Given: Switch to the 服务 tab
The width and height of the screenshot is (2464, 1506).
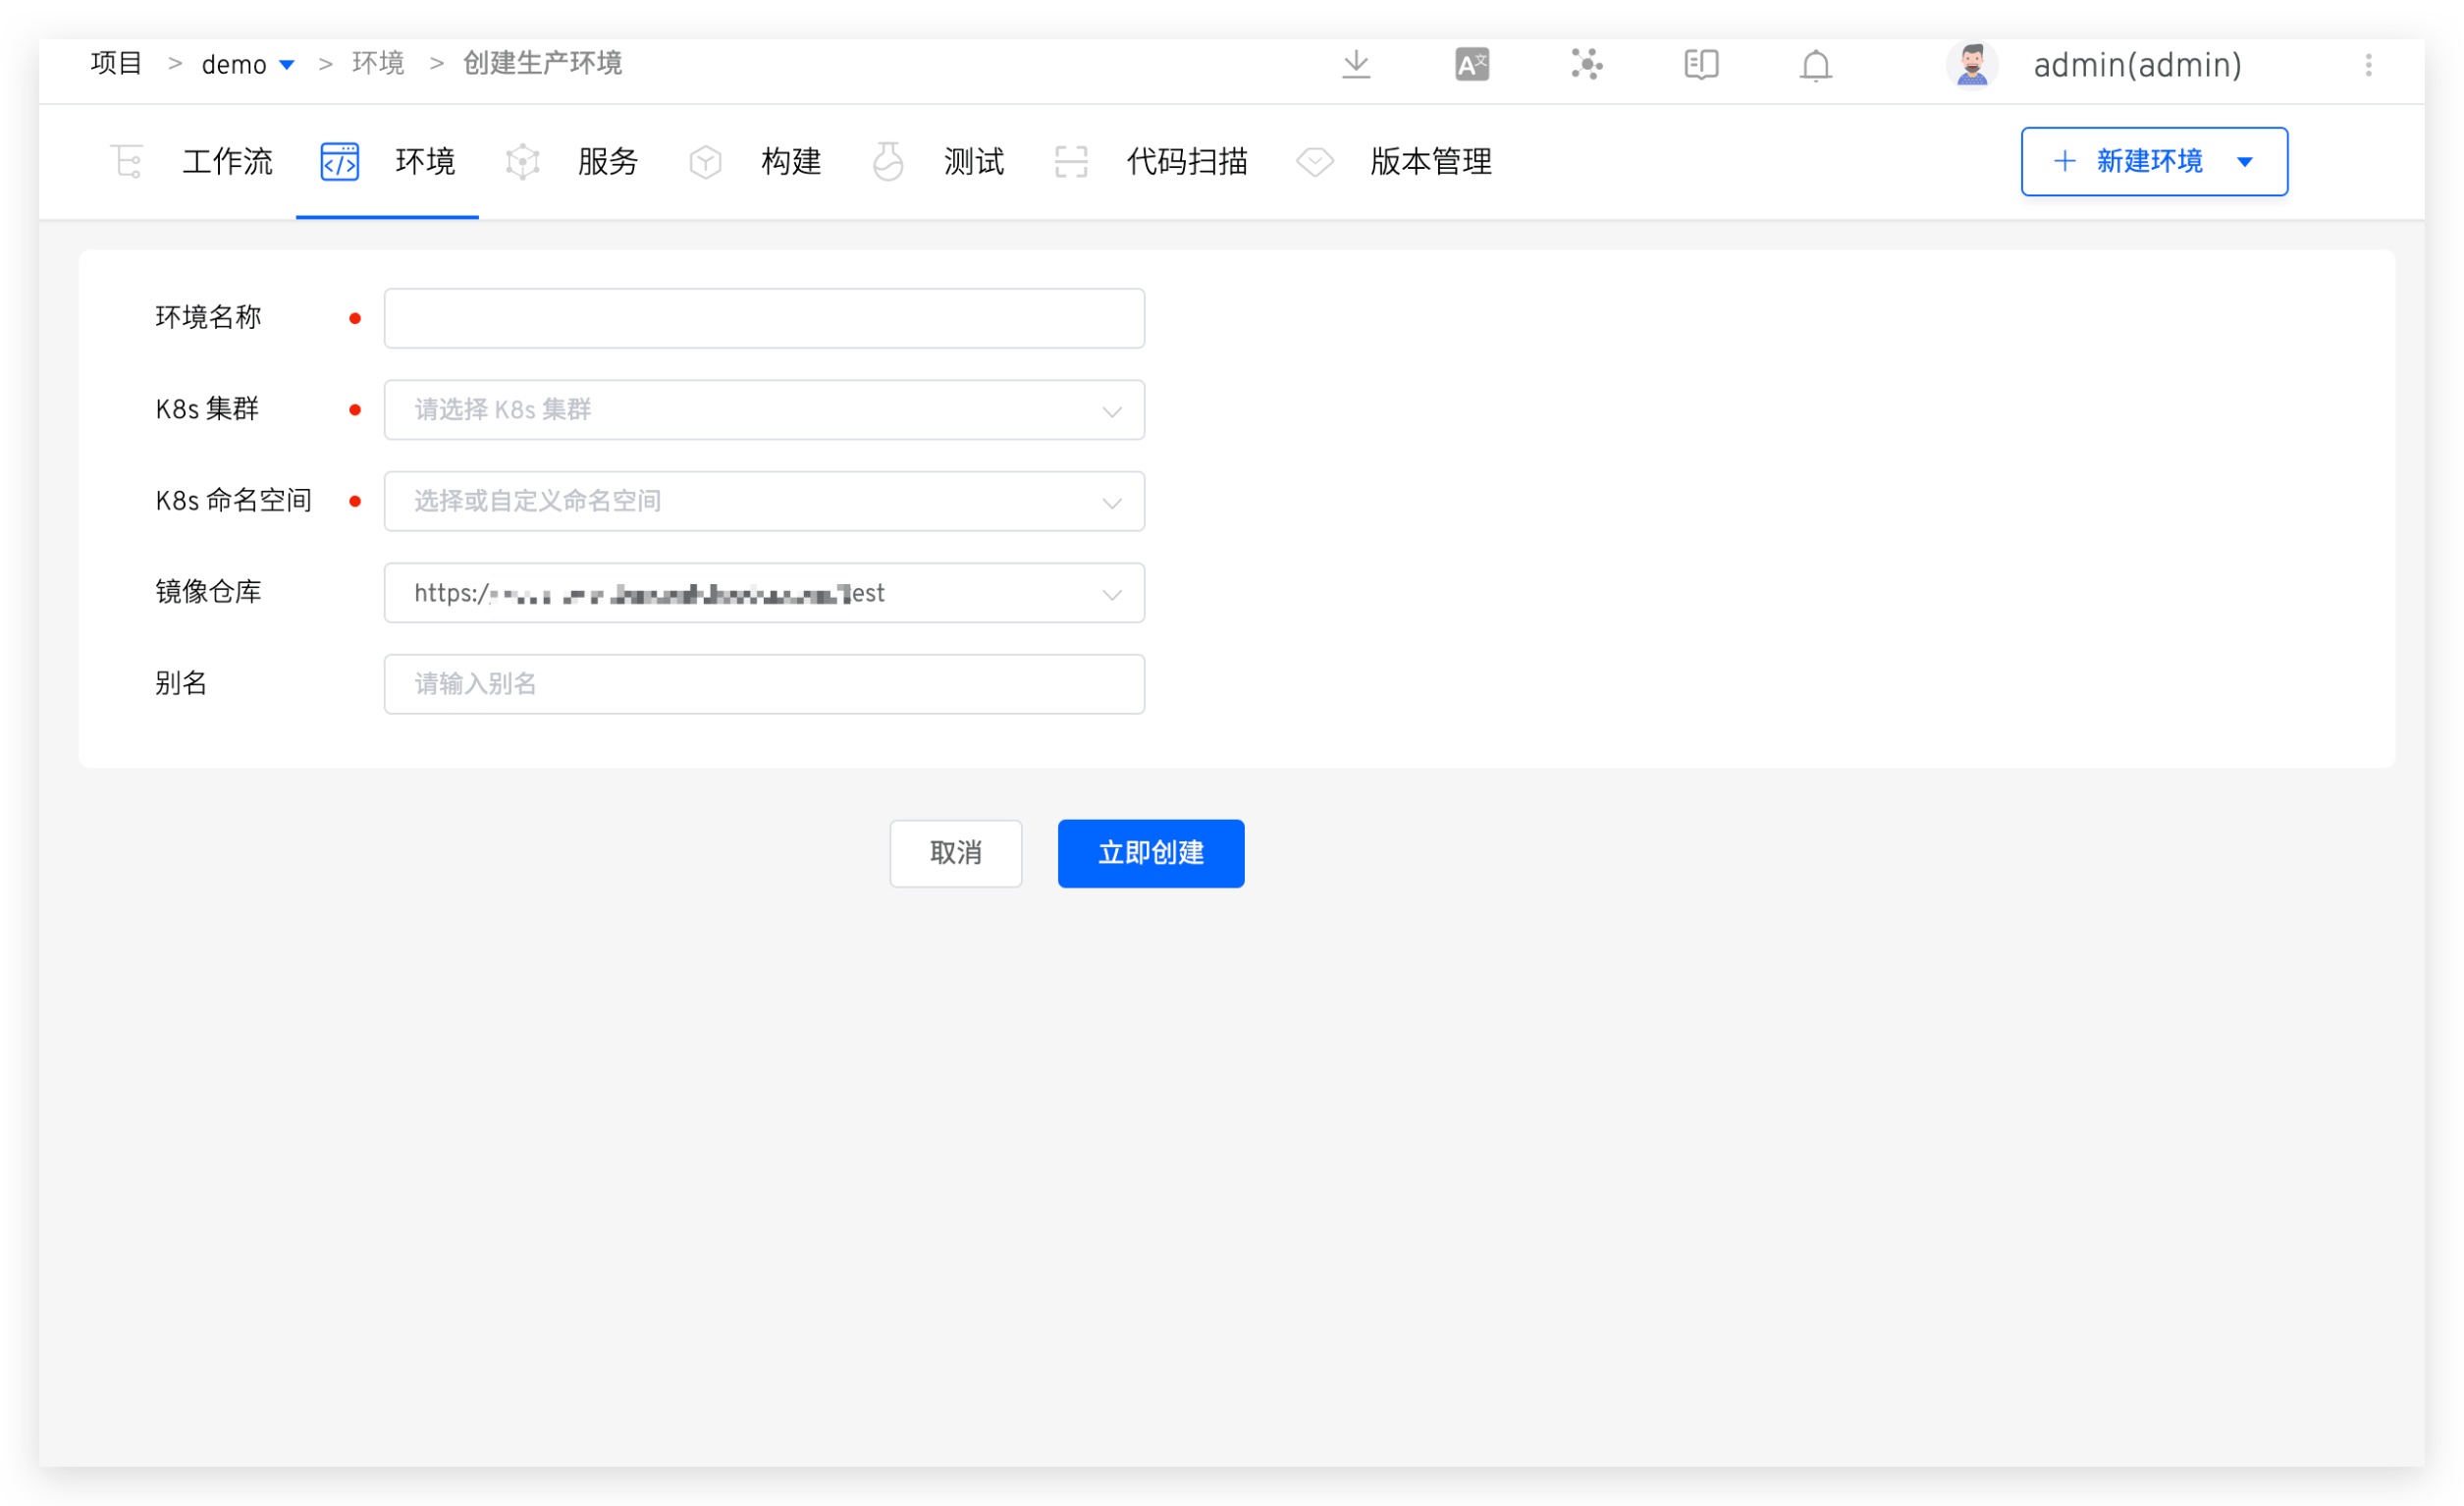Looking at the screenshot, I should tap(607, 161).
